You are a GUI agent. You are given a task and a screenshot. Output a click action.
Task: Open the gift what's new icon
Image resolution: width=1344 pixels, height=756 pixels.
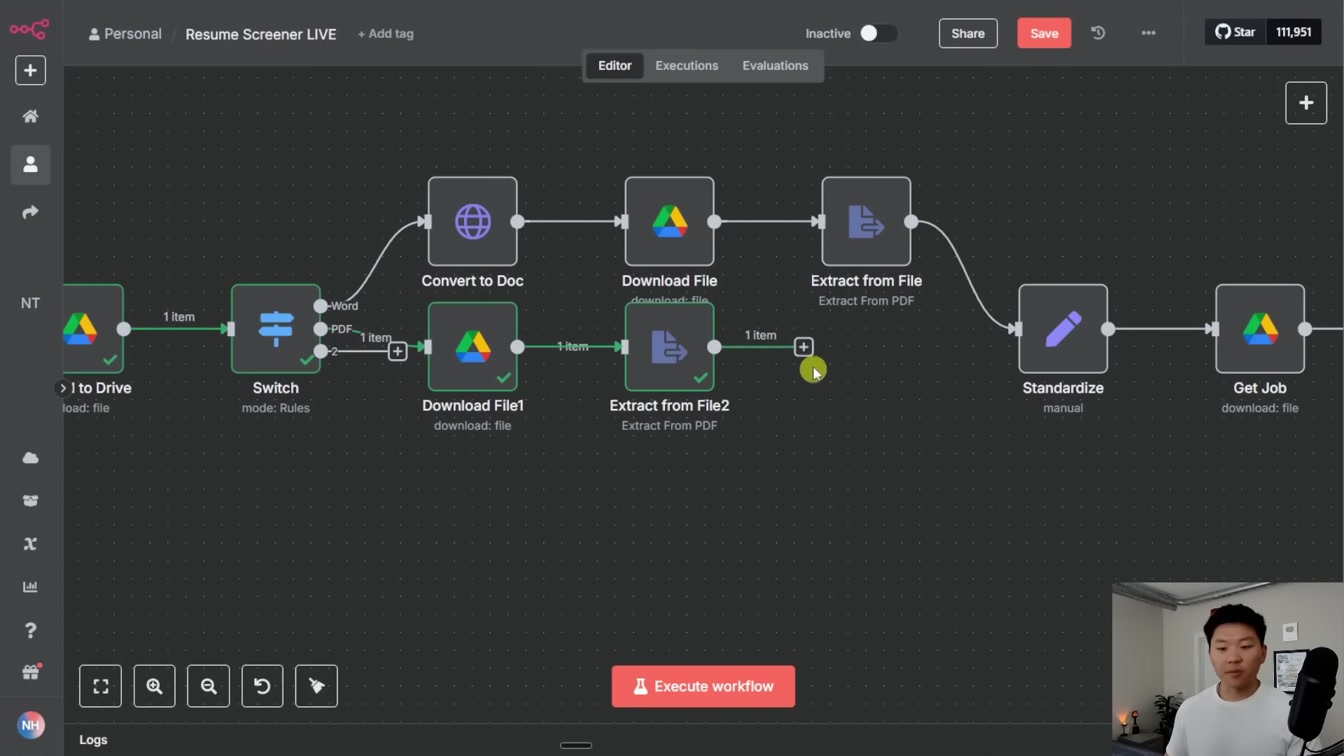point(30,672)
